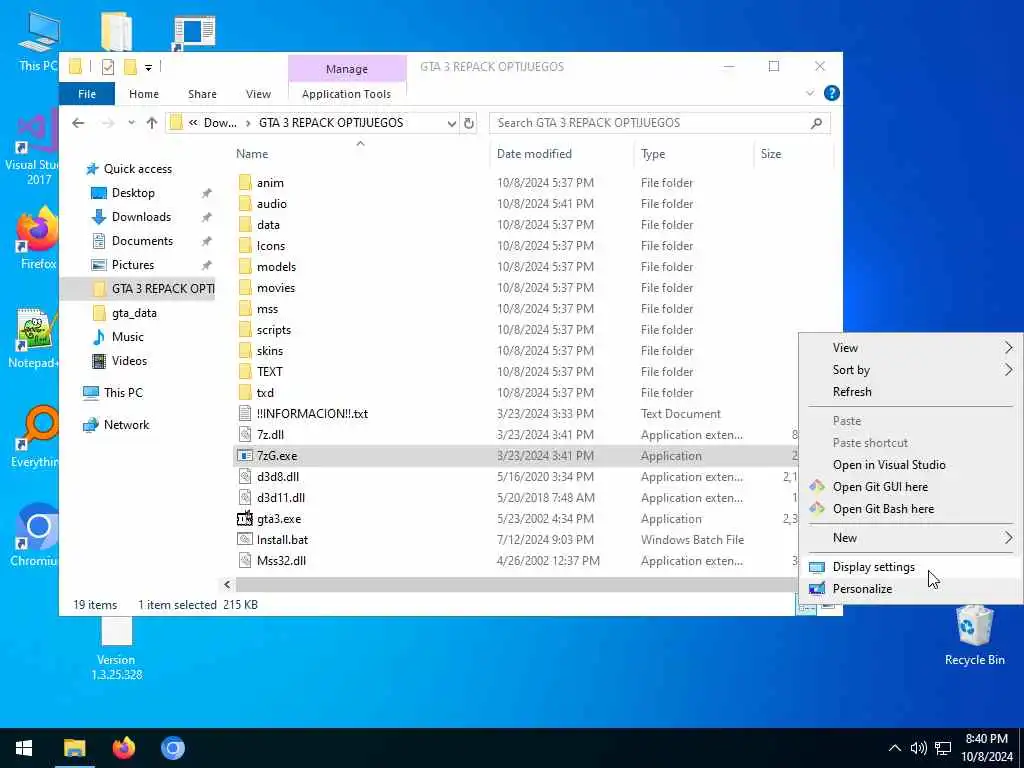Image resolution: width=1024 pixels, height=768 pixels.
Task: Click the breadcrumb overflow chevrons
Action: tap(193, 122)
